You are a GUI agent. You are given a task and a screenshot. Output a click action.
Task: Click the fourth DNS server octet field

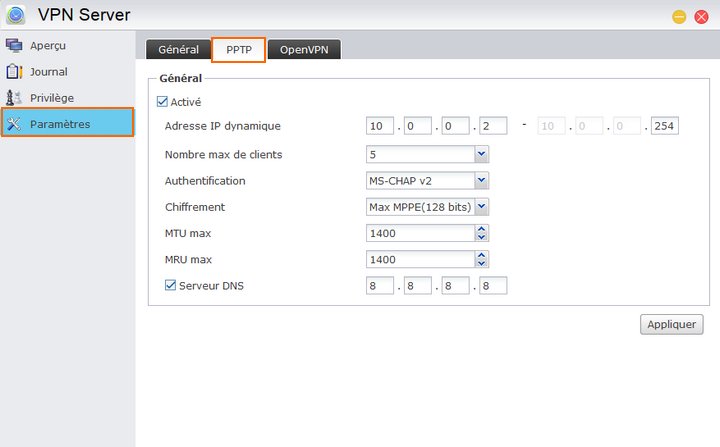click(493, 286)
